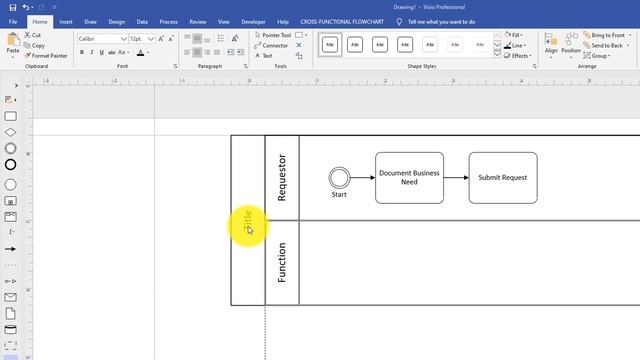Select the diamond gateway shape in stencil

click(x=11, y=132)
